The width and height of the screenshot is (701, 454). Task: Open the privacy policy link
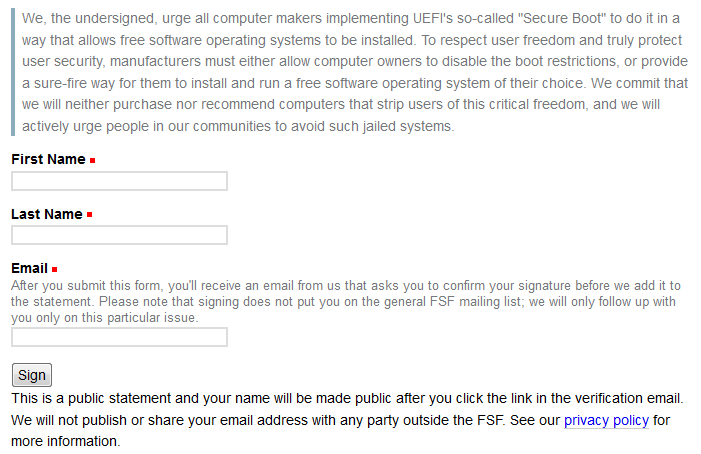coord(606,420)
